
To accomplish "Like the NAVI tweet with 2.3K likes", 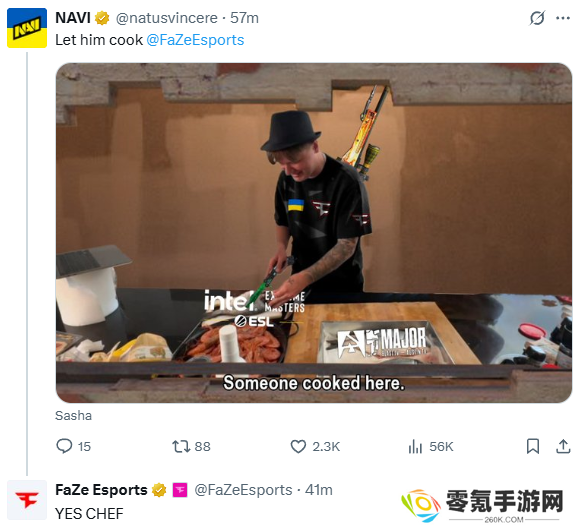I will coord(298,446).
